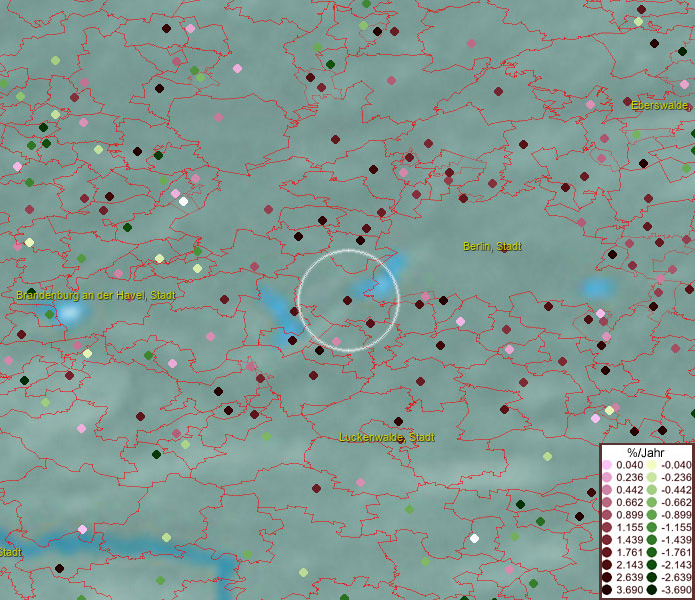Select the "-1.761" legend value text

(x=676, y=553)
